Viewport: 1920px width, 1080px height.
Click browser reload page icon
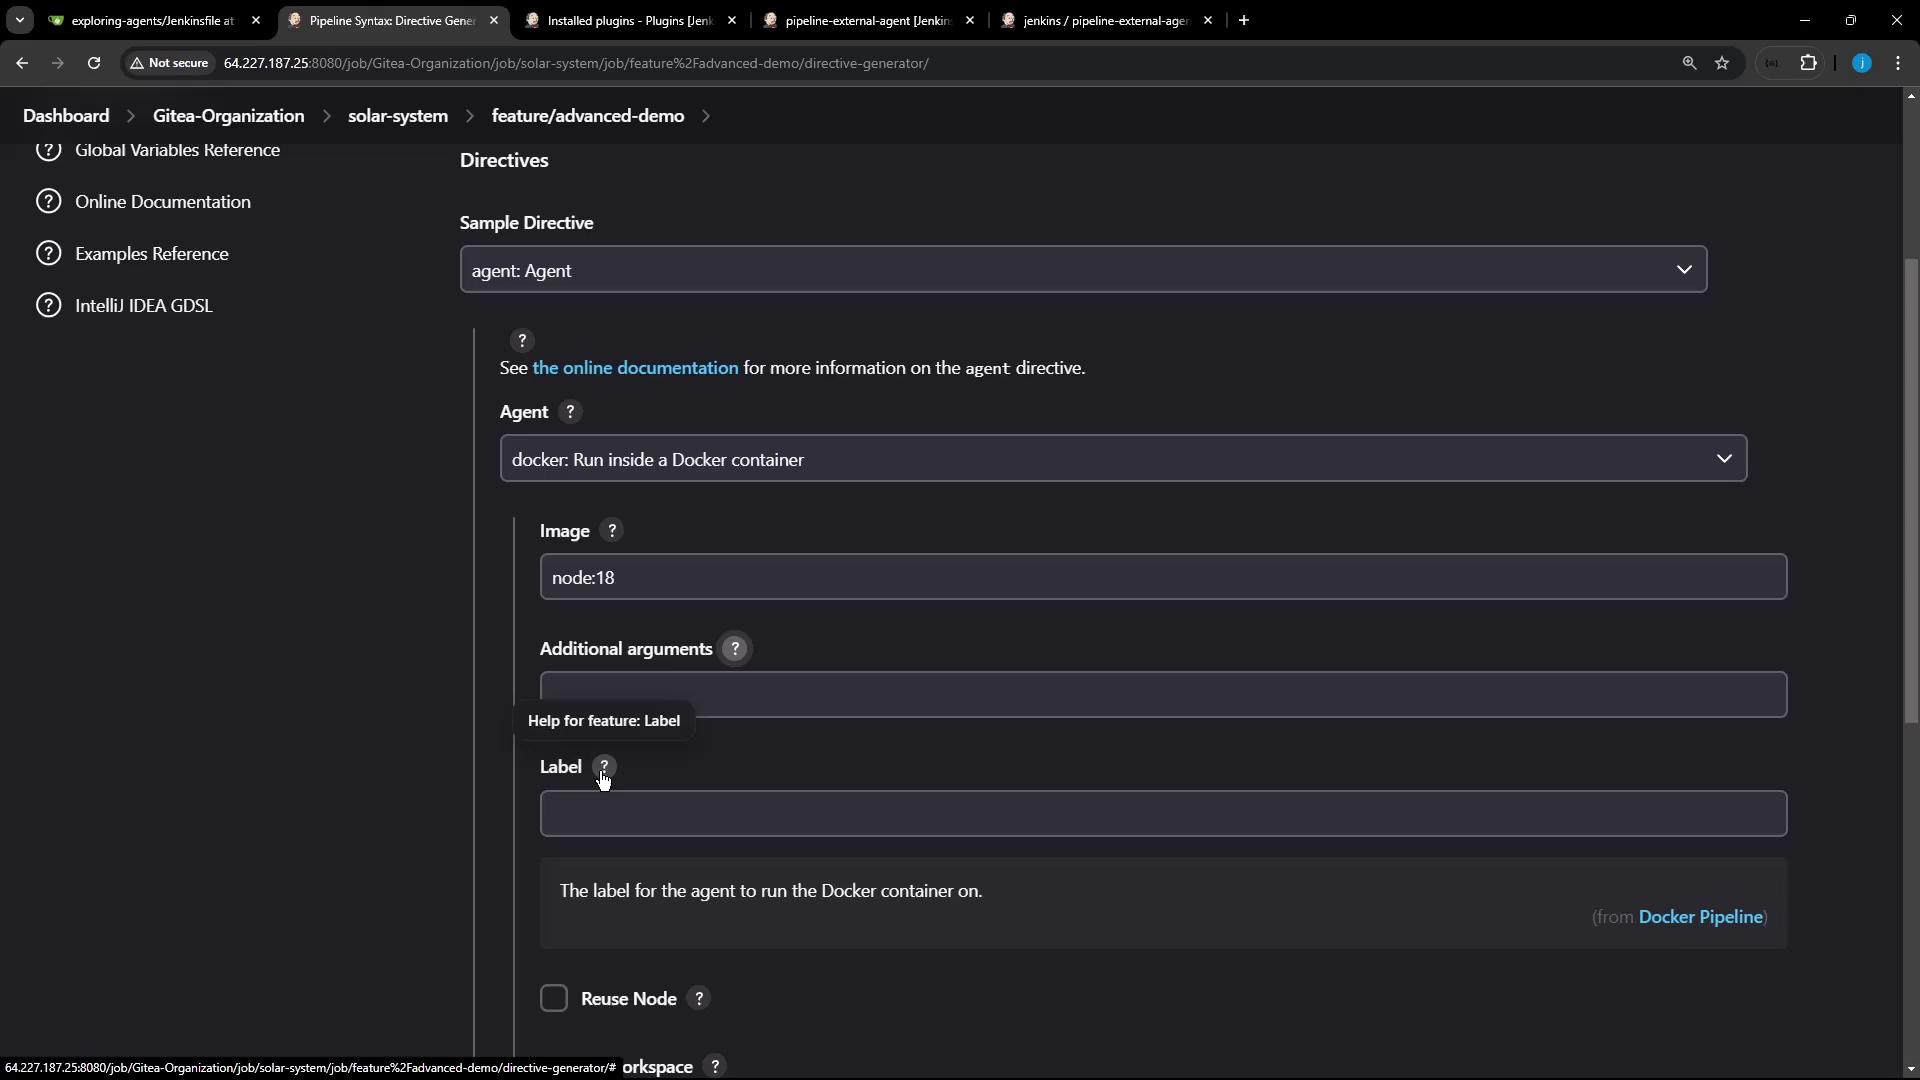[94, 63]
